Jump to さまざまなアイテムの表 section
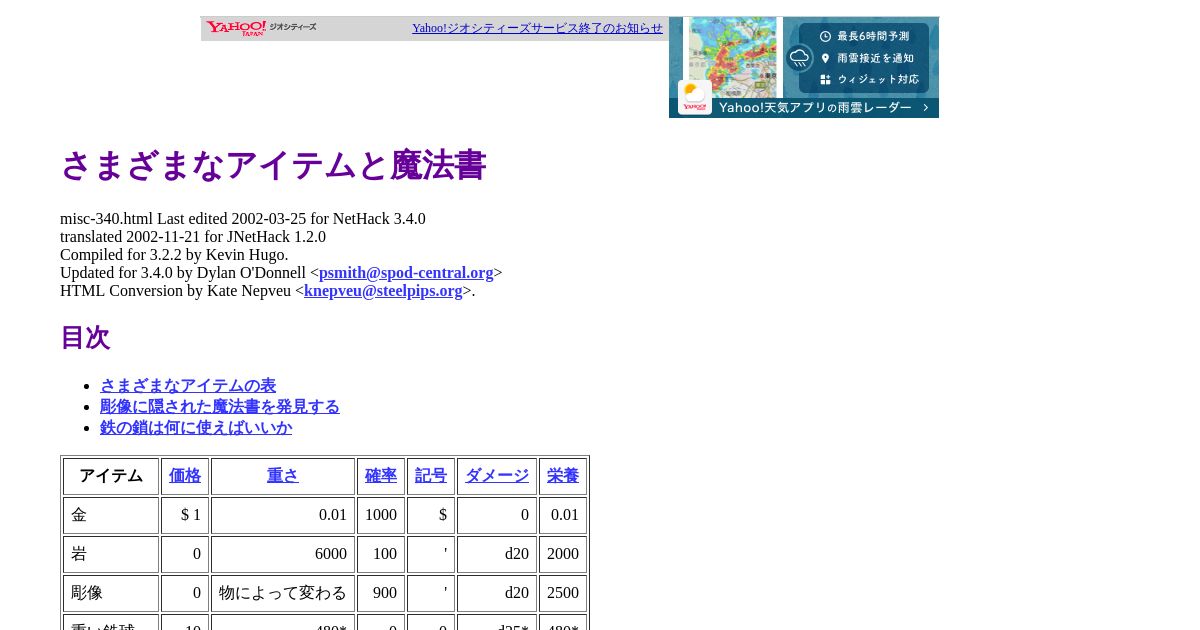 188,386
